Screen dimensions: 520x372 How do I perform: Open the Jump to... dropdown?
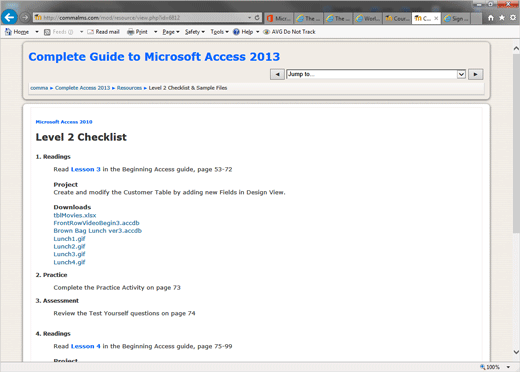(x=376, y=74)
